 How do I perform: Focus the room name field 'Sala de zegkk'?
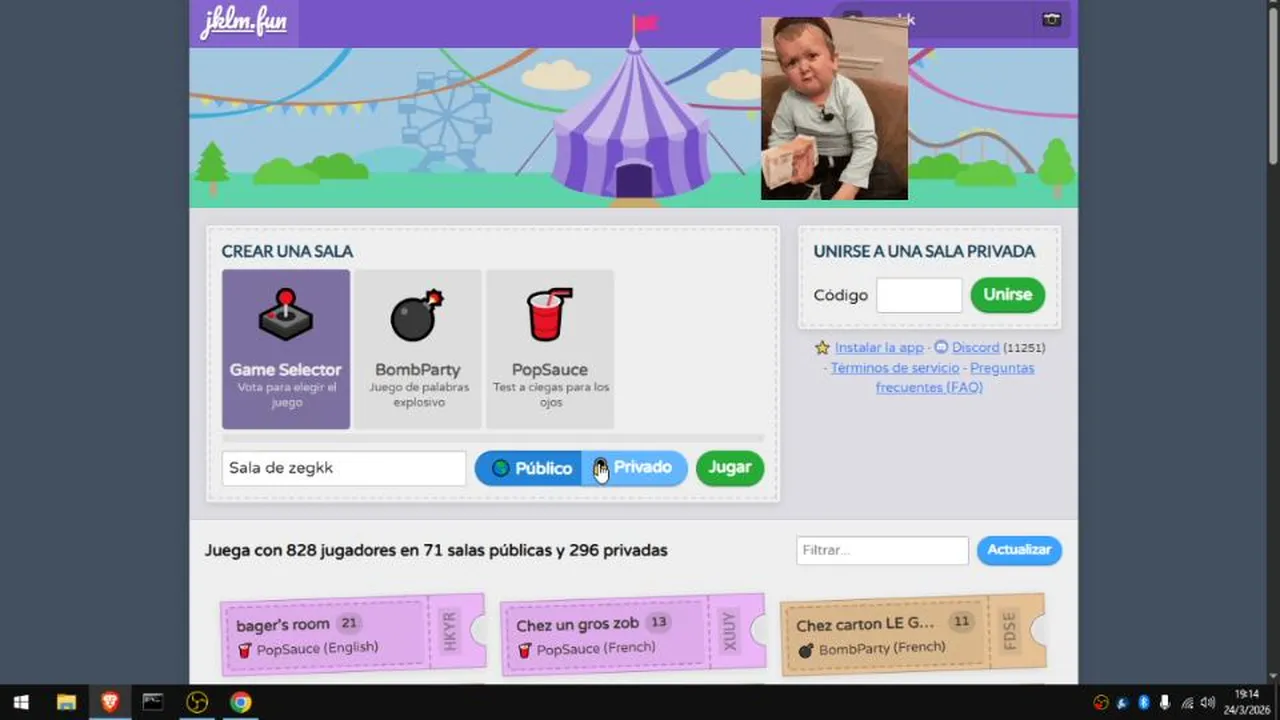[x=344, y=468]
